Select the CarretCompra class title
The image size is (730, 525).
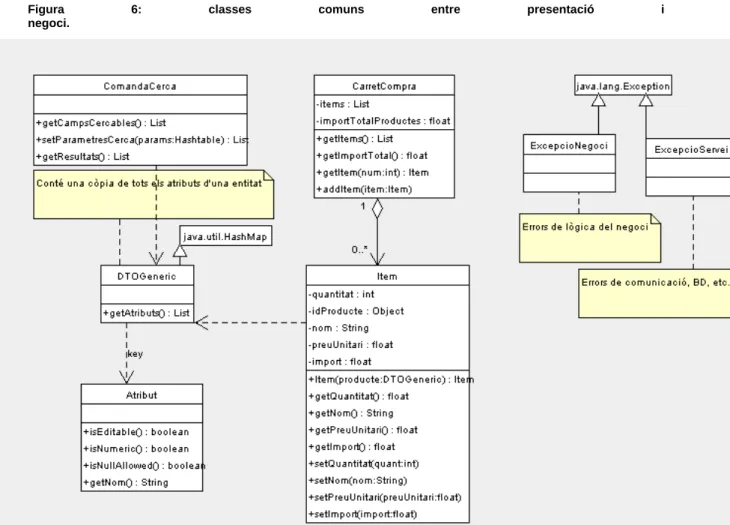pos(384,86)
